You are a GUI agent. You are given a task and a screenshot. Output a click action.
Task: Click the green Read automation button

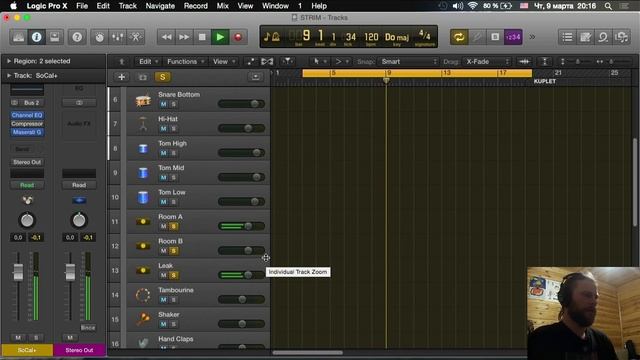tap(27, 185)
